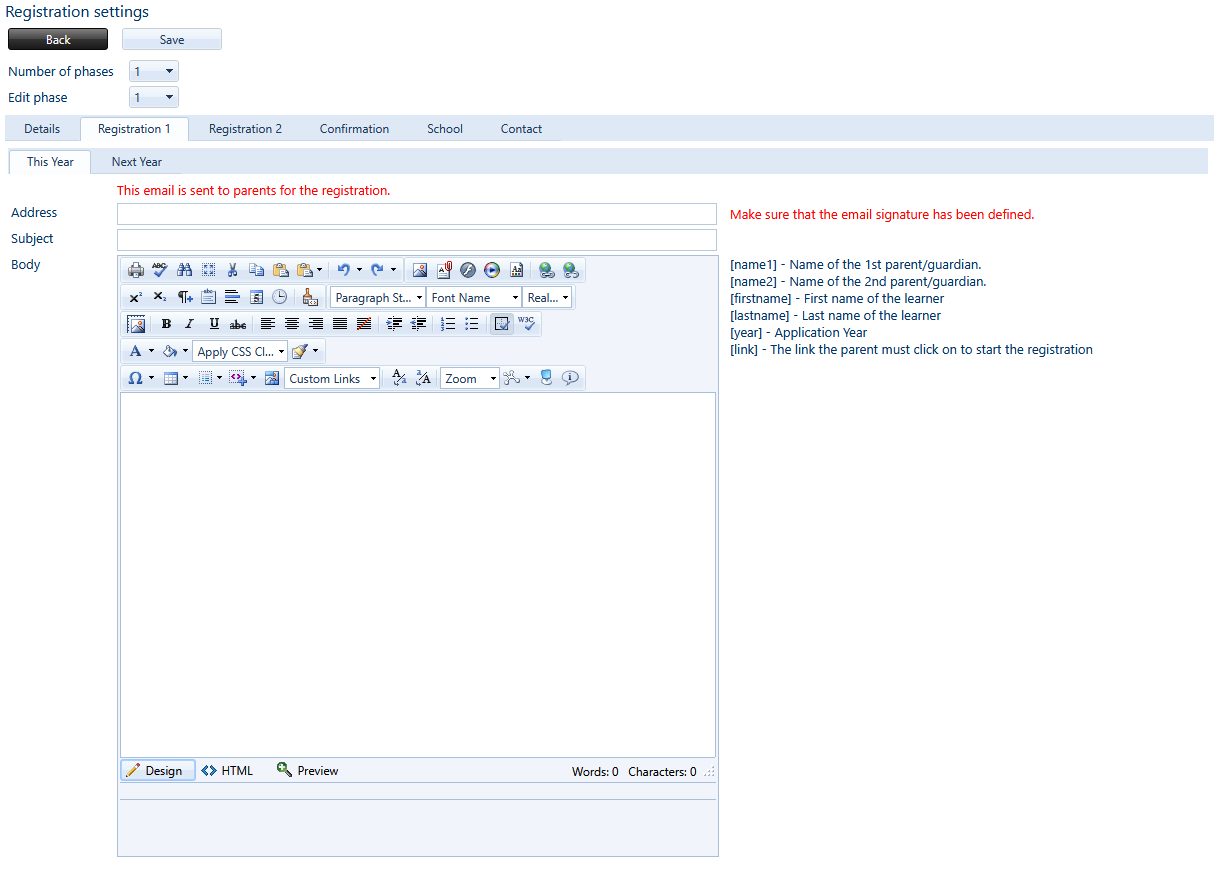Image resolution: width=1214 pixels, height=870 pixels.
Task: Apply Superscript formatting
Action: click(135, 297)
